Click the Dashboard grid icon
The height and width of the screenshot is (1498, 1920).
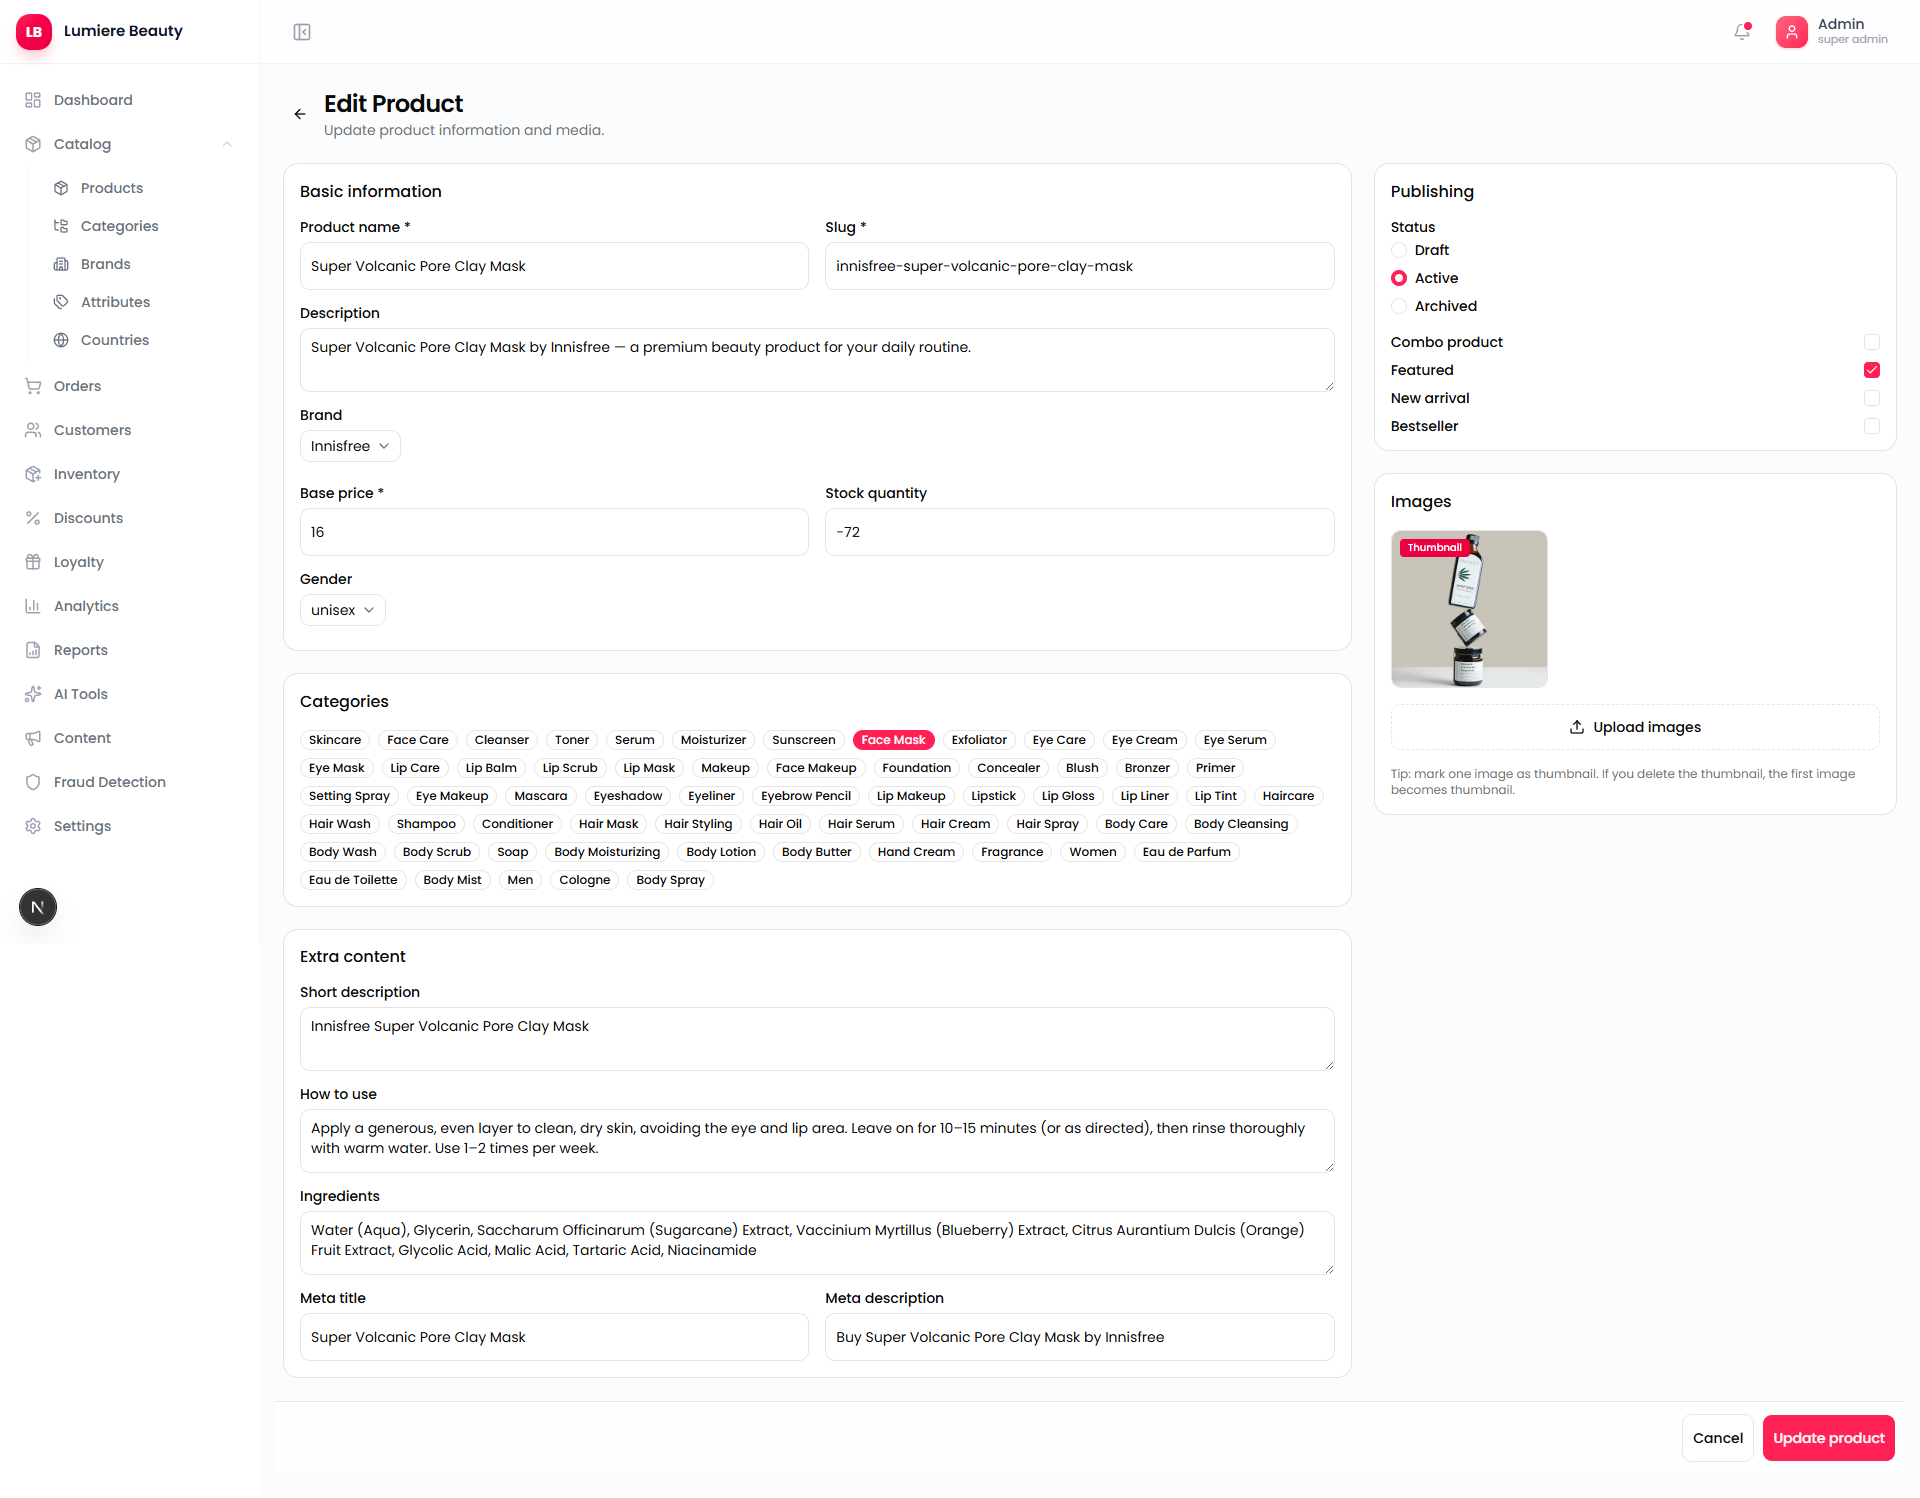click(33, 100)
